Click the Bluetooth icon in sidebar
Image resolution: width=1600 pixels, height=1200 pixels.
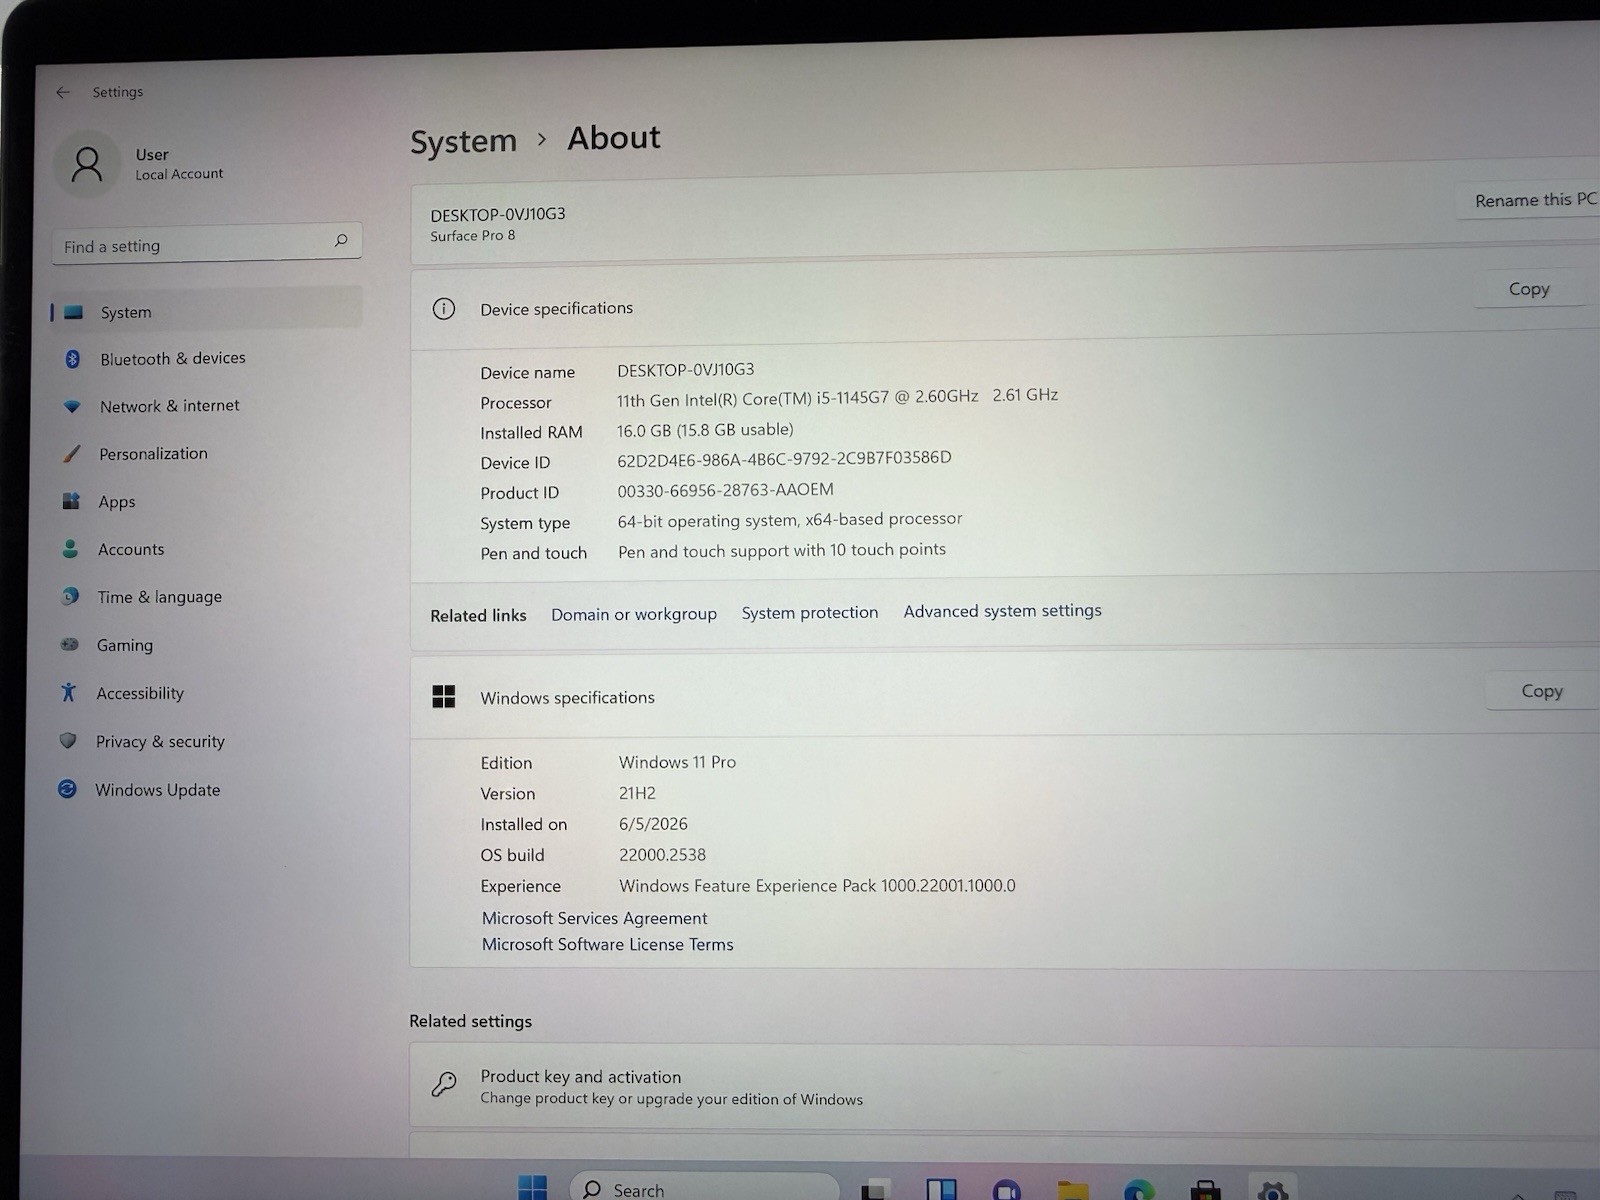coord(72,359)
